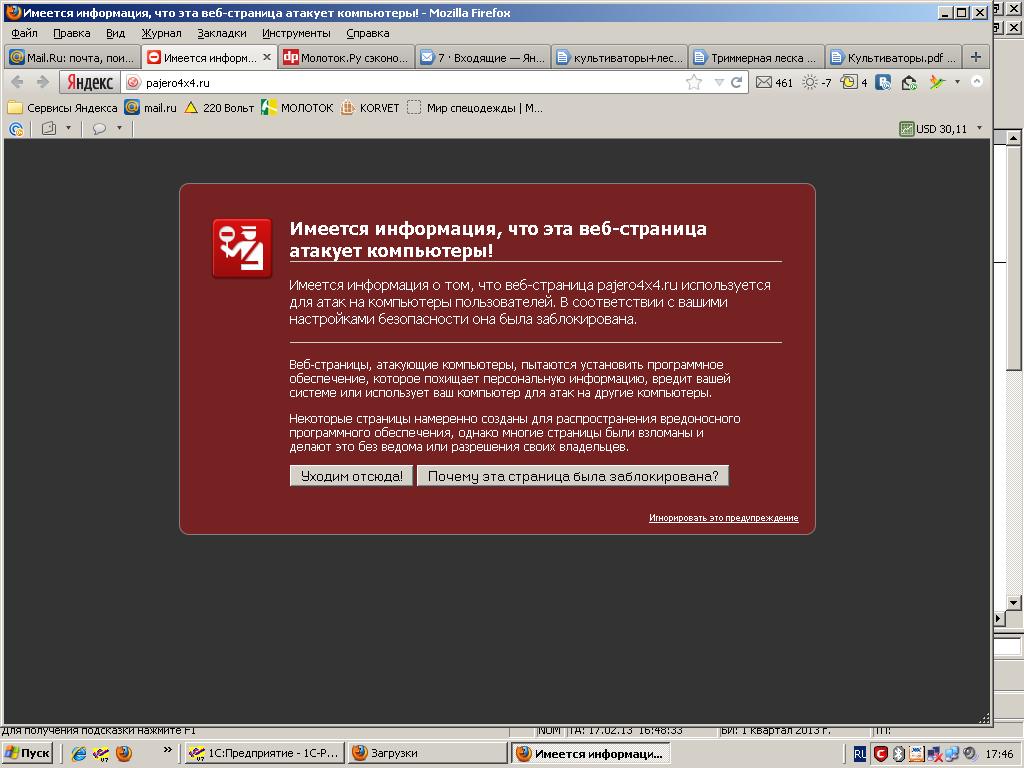
Task: Click the volume speaker tray icon
Action: point(970,754)
